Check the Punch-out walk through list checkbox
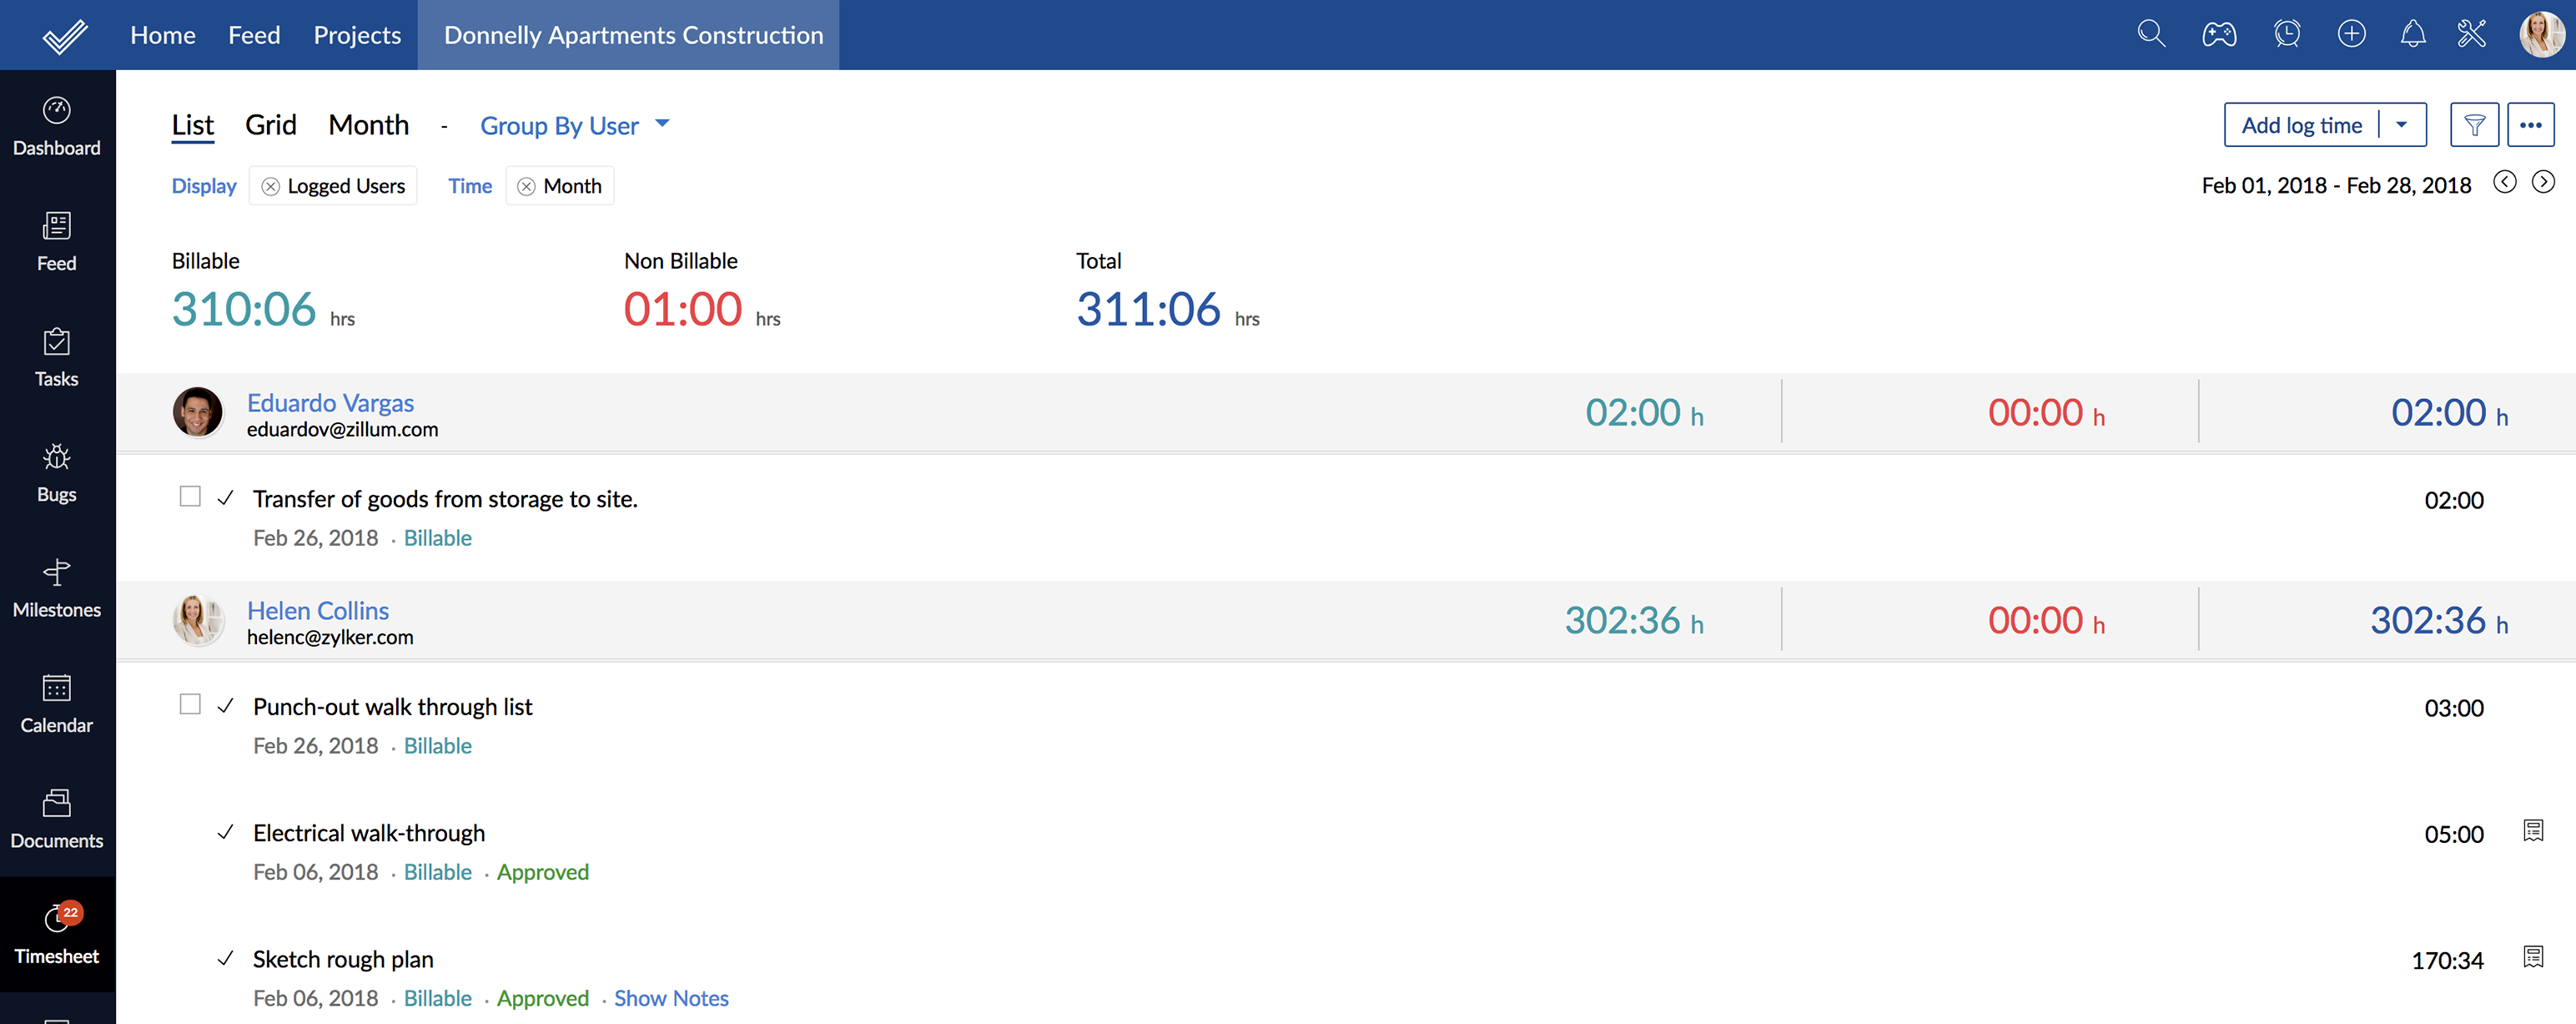Image resolution: width=2576 pixels, height=1024 pixels. pos(190,705)
